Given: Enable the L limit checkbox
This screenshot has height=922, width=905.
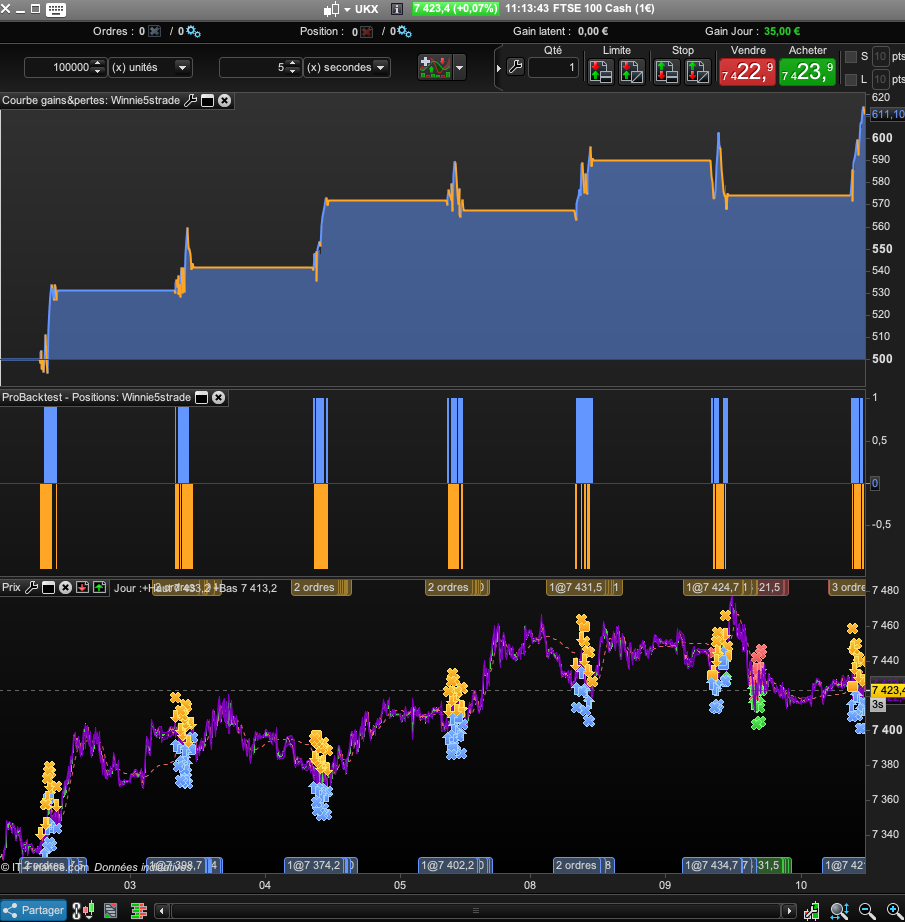Looking at the screenshot, I should point(851,79).
